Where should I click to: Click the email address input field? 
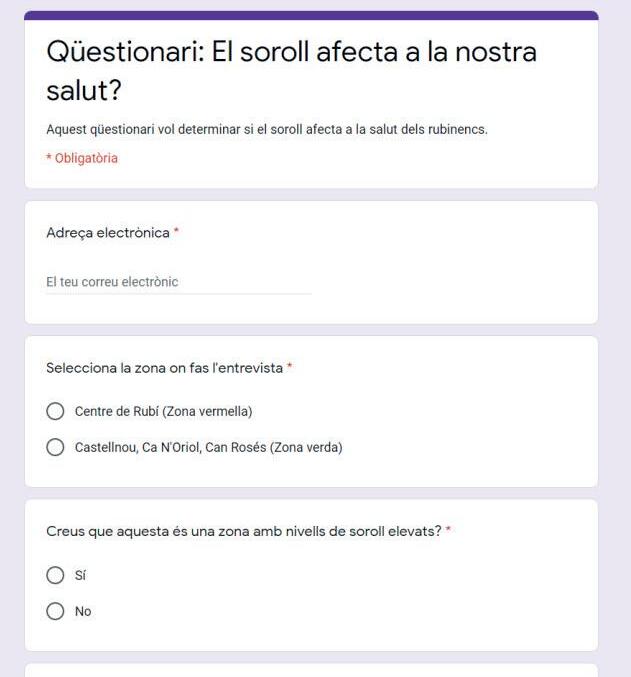[178, 282]
